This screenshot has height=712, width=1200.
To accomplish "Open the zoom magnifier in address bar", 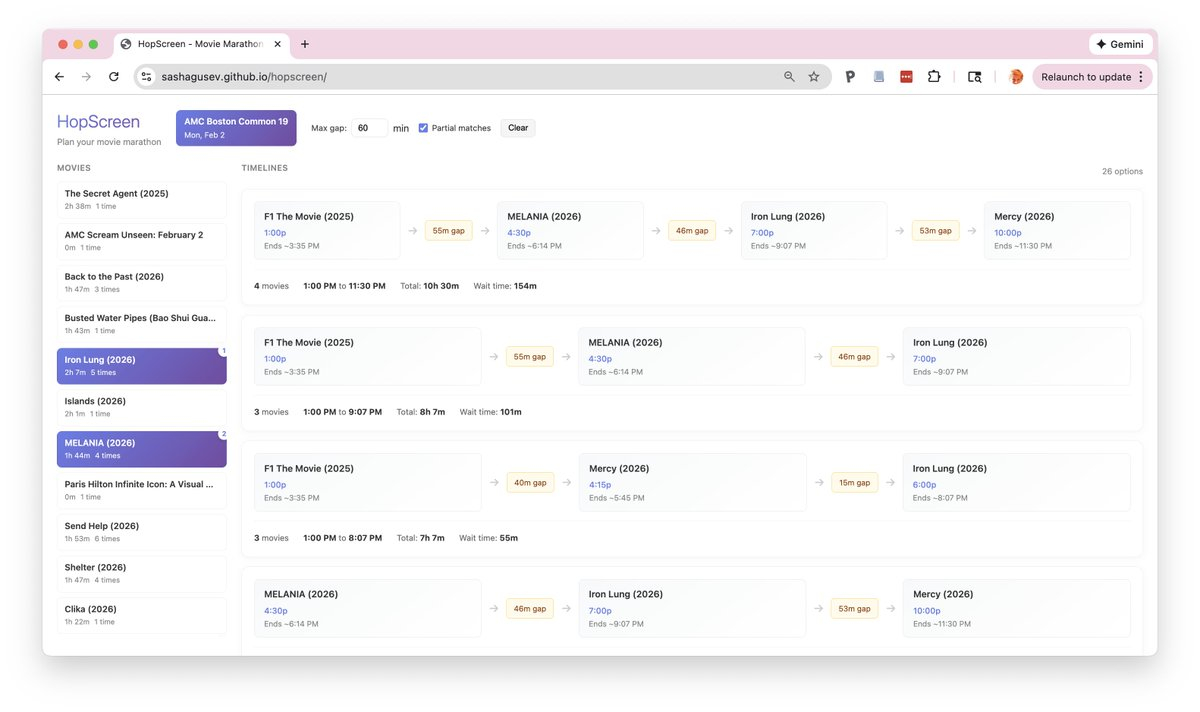I will click(x=789, y=77).
